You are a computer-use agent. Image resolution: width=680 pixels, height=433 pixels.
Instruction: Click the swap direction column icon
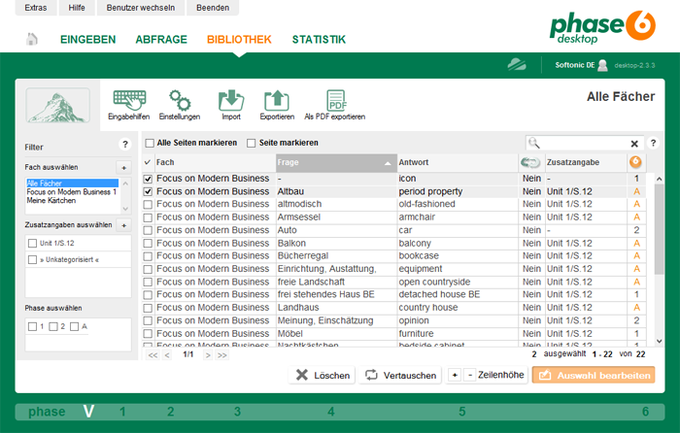click(530, 162)
